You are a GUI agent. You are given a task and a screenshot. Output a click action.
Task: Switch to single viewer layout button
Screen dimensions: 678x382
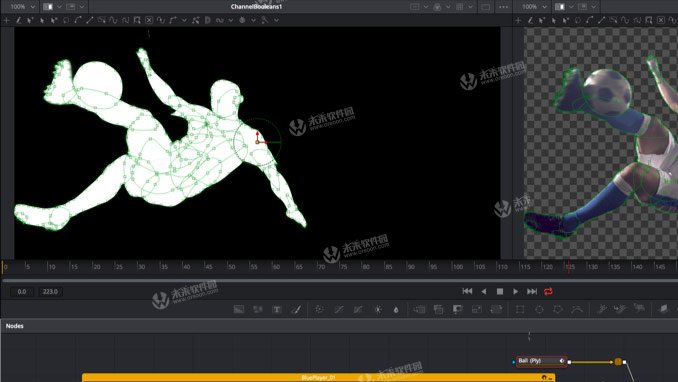486,7
